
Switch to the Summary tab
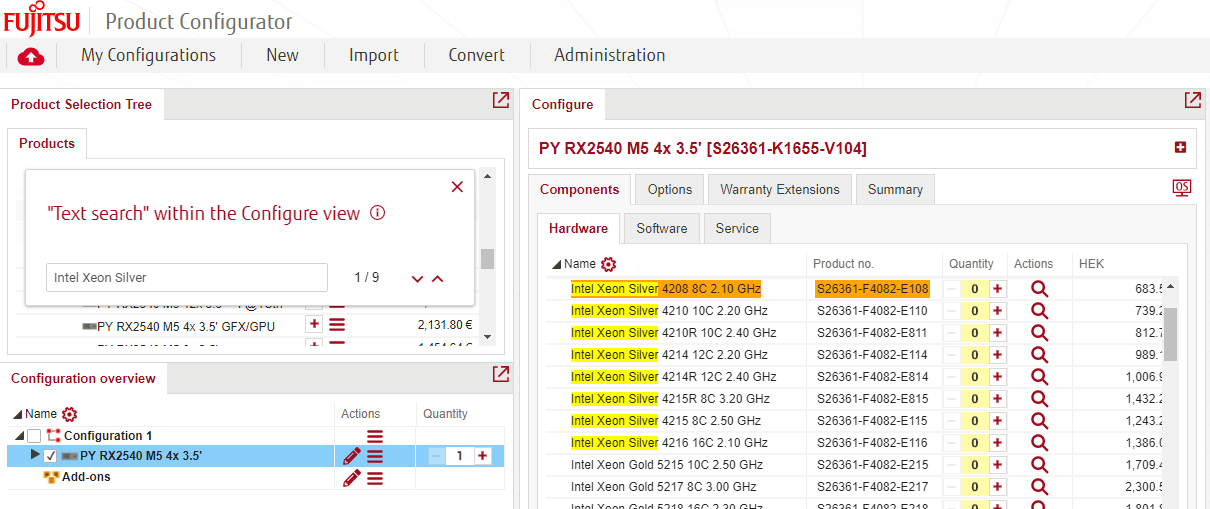point(895,189)
